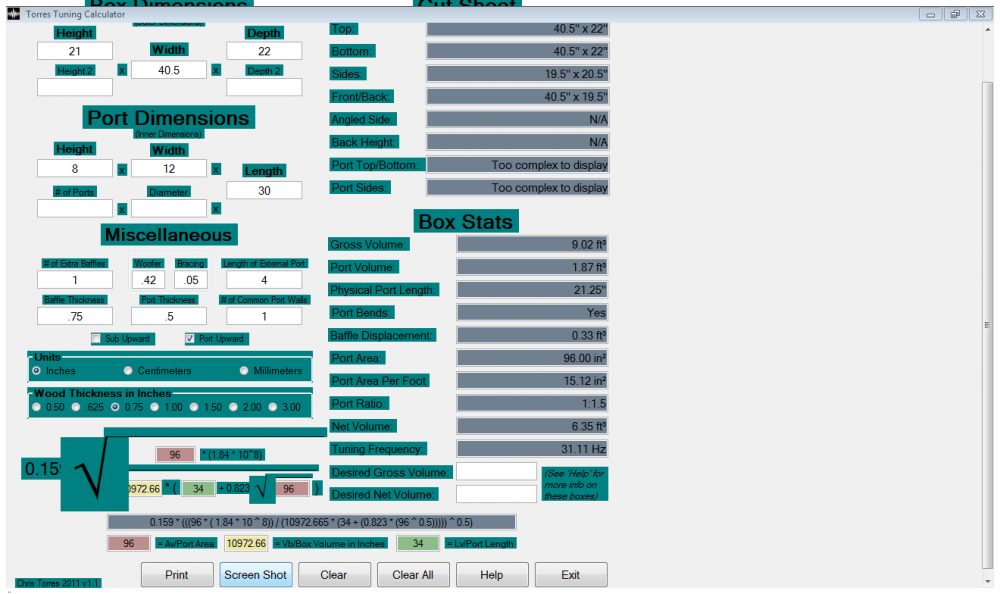Switch units to Centimeters
Image resolution: width=1000 pixels, height=594 pixels.
pyautogui.click(x=128, y=371)
